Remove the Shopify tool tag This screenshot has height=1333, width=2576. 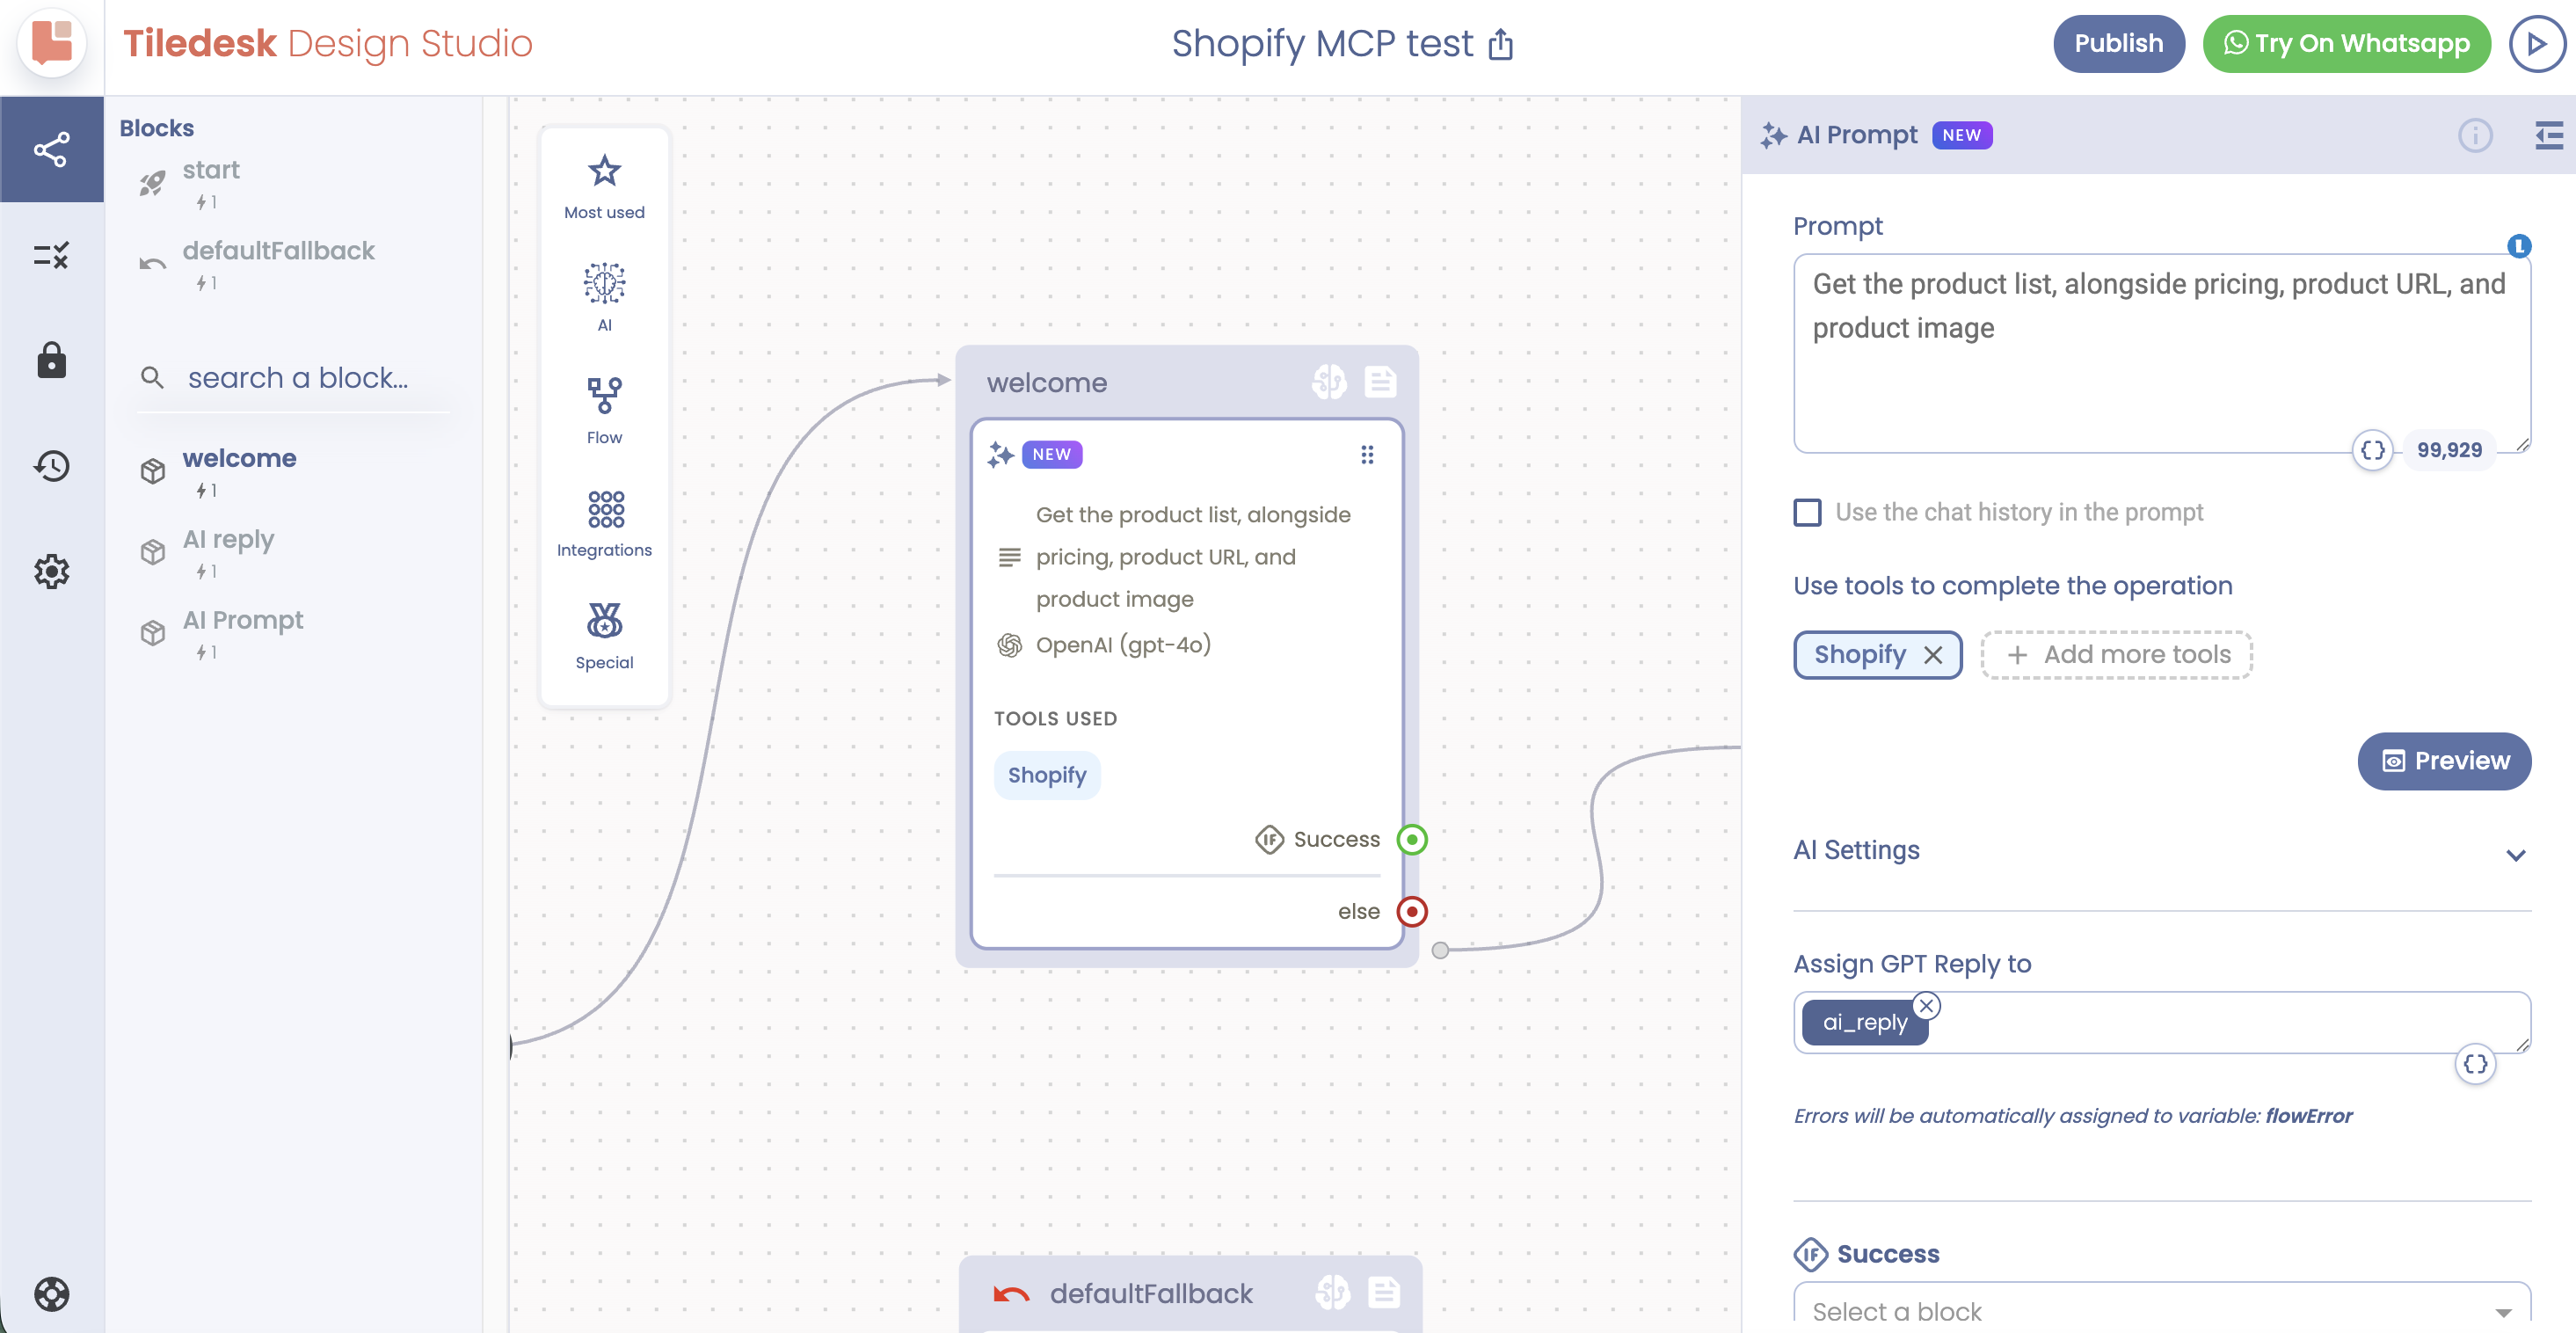1932,655
